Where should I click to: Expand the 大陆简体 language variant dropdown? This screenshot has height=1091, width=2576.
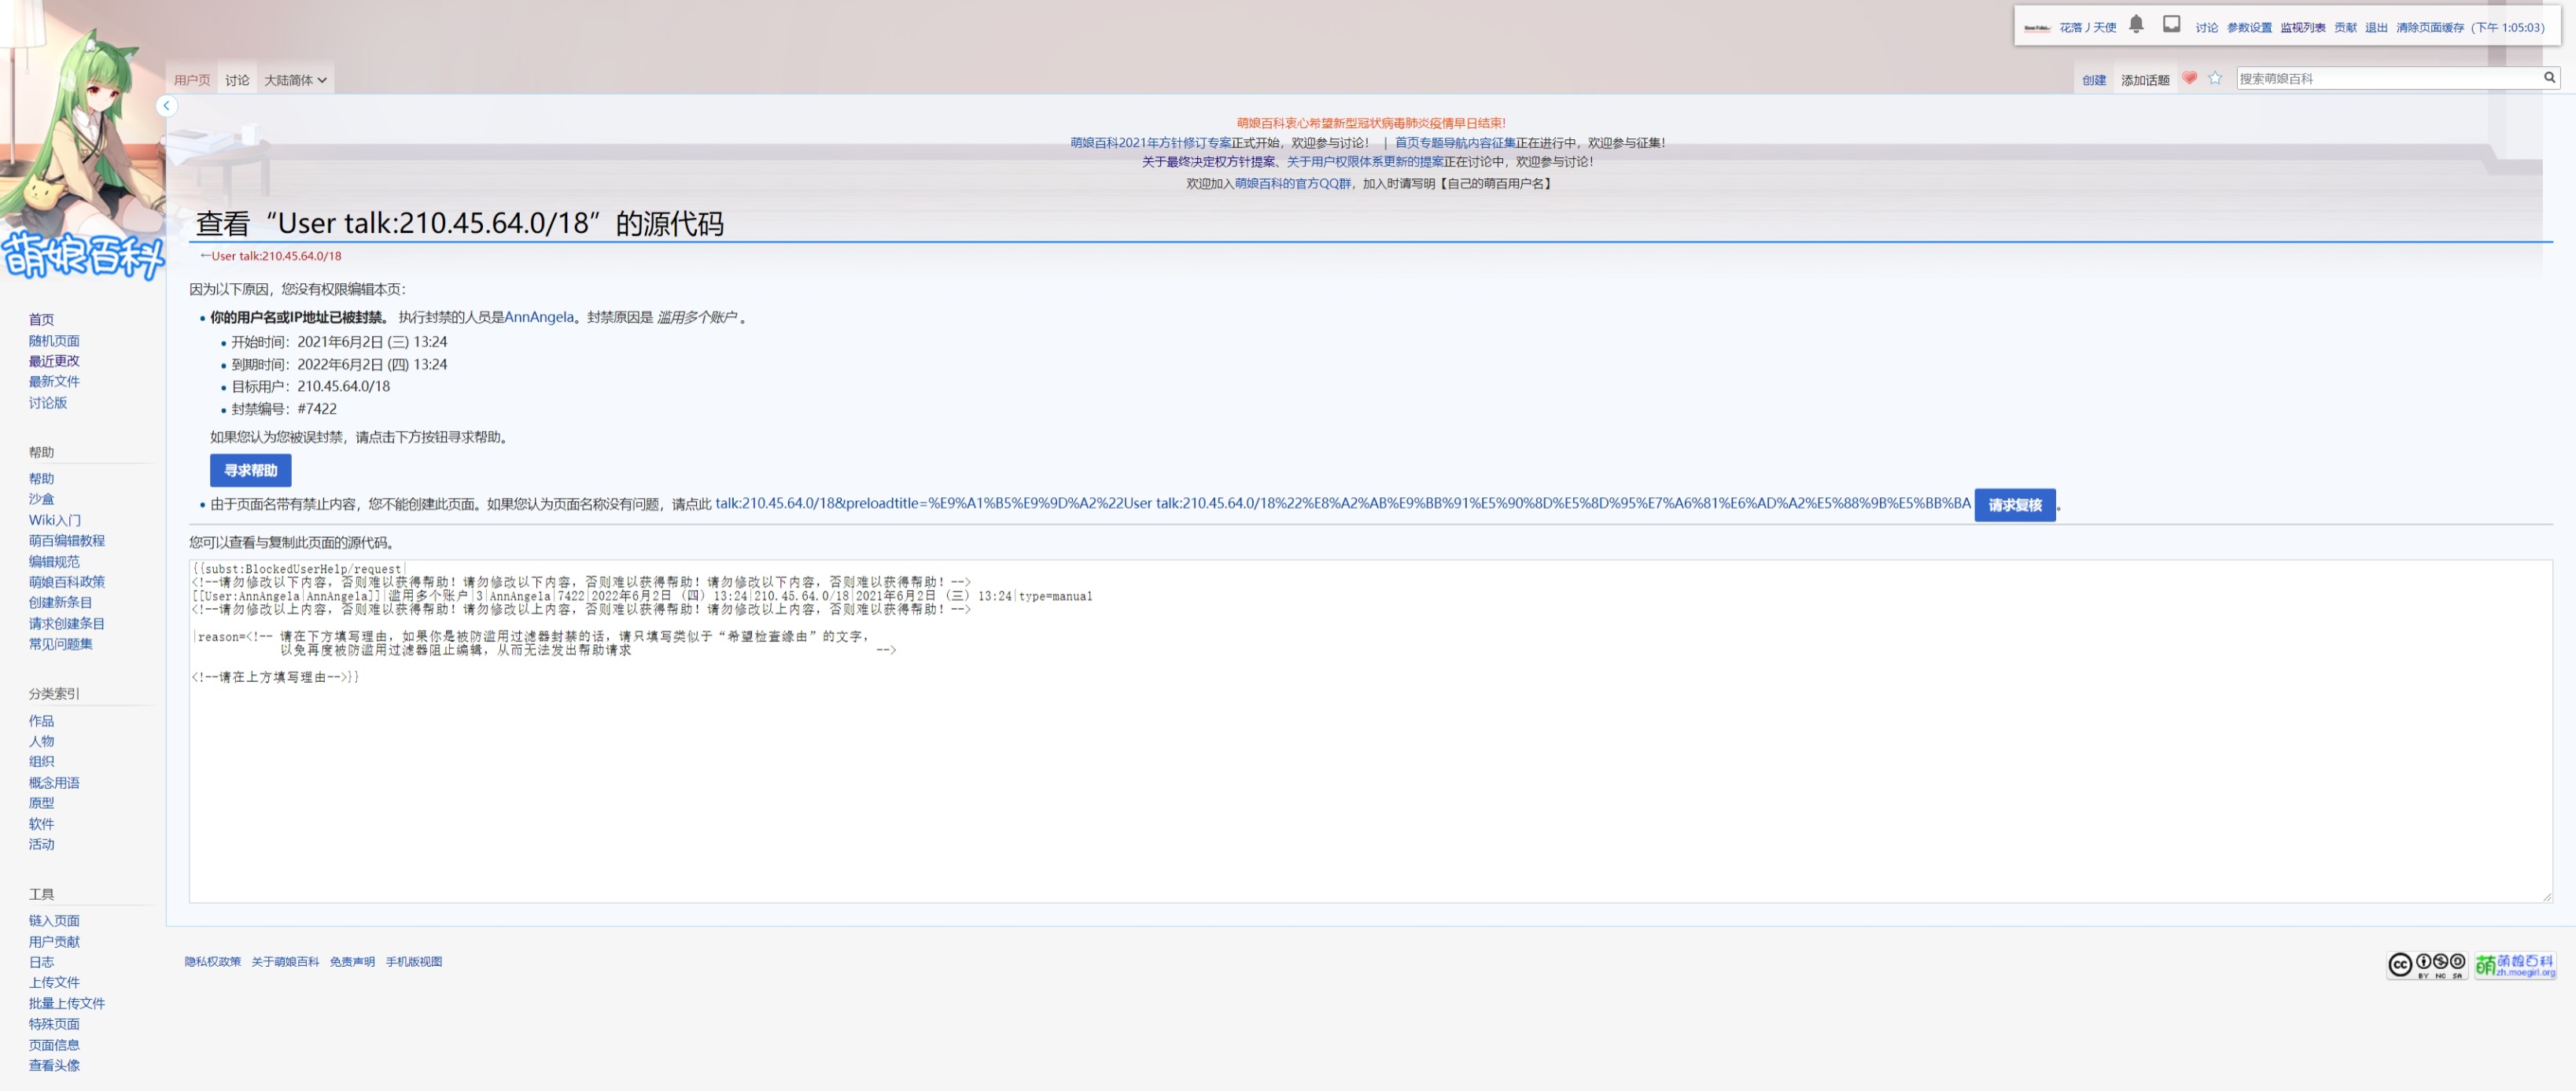(295, 80)
